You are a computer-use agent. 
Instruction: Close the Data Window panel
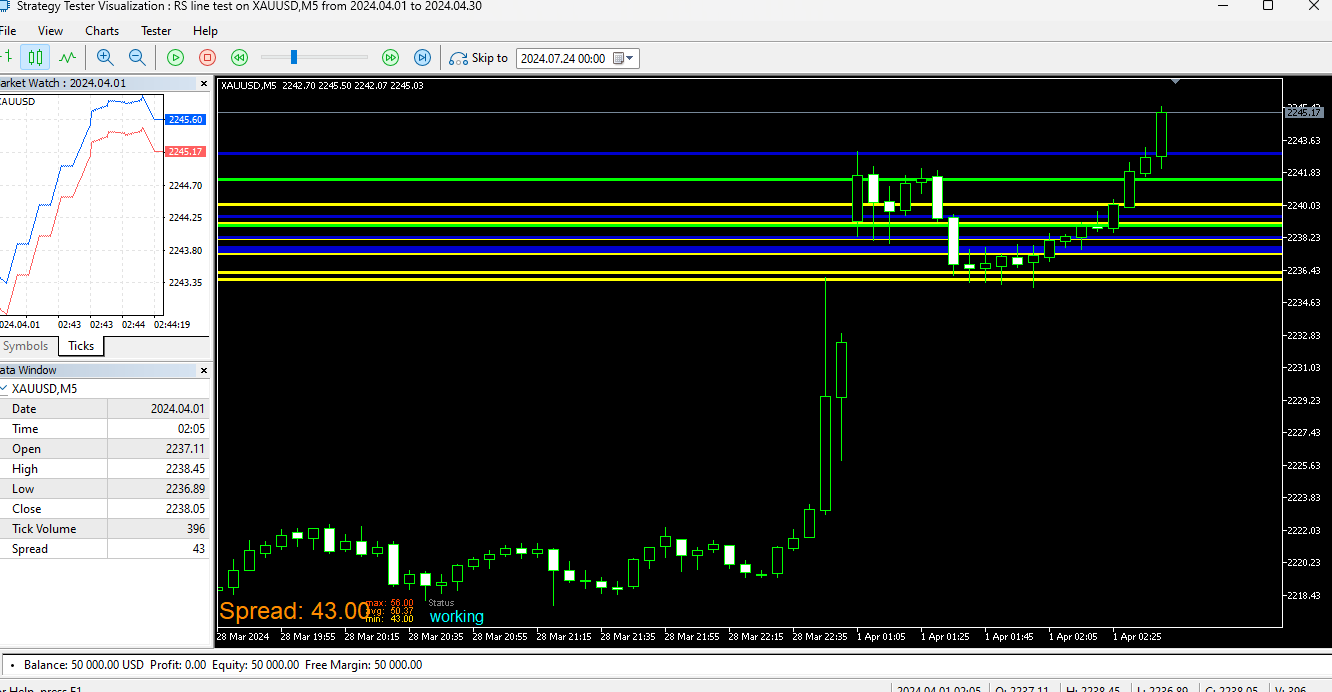point(204,370)
